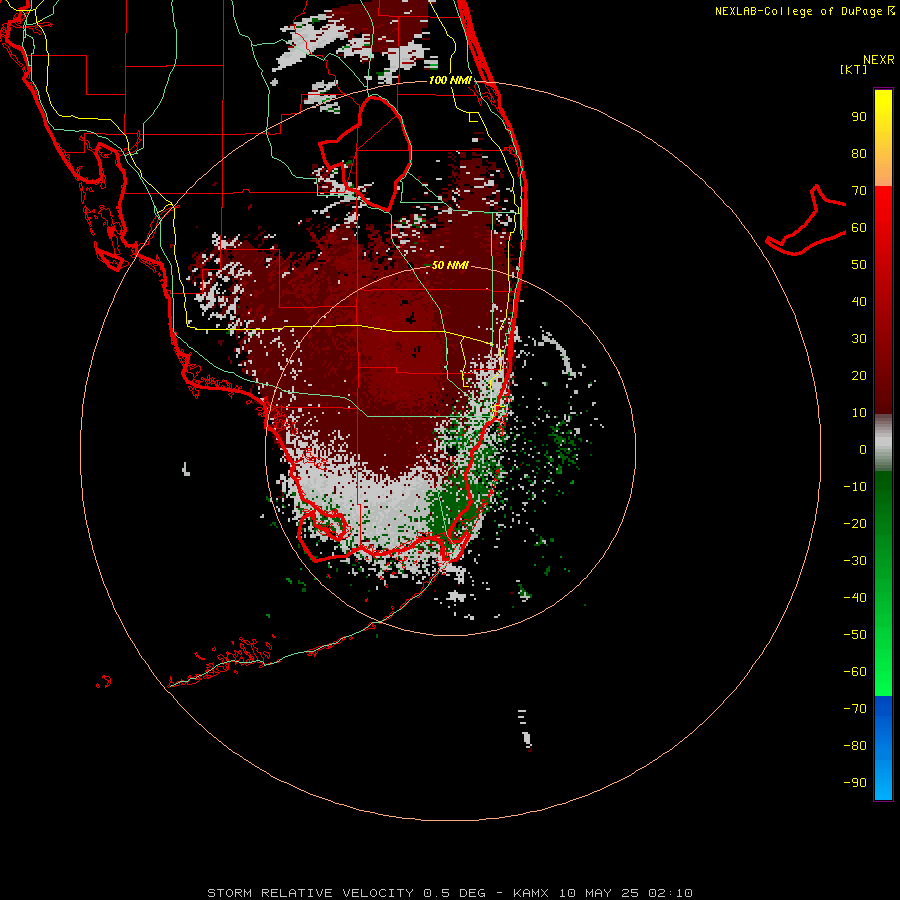Viewport: 900px width, 900px height.
Task: Click the 20 value on velocity scale
Action: pyautogui.click(x=859, y=375)
